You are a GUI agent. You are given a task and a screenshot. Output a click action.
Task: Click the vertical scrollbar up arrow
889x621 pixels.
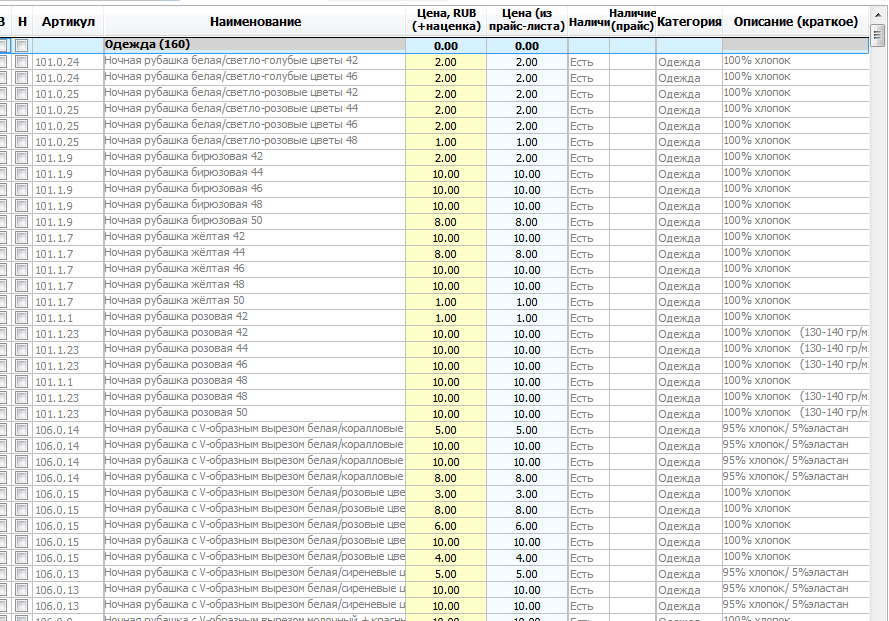coord(878,15)
